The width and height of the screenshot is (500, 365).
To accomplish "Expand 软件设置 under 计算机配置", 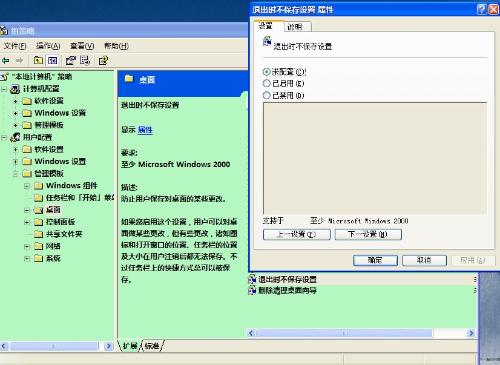I will point(15,101).
